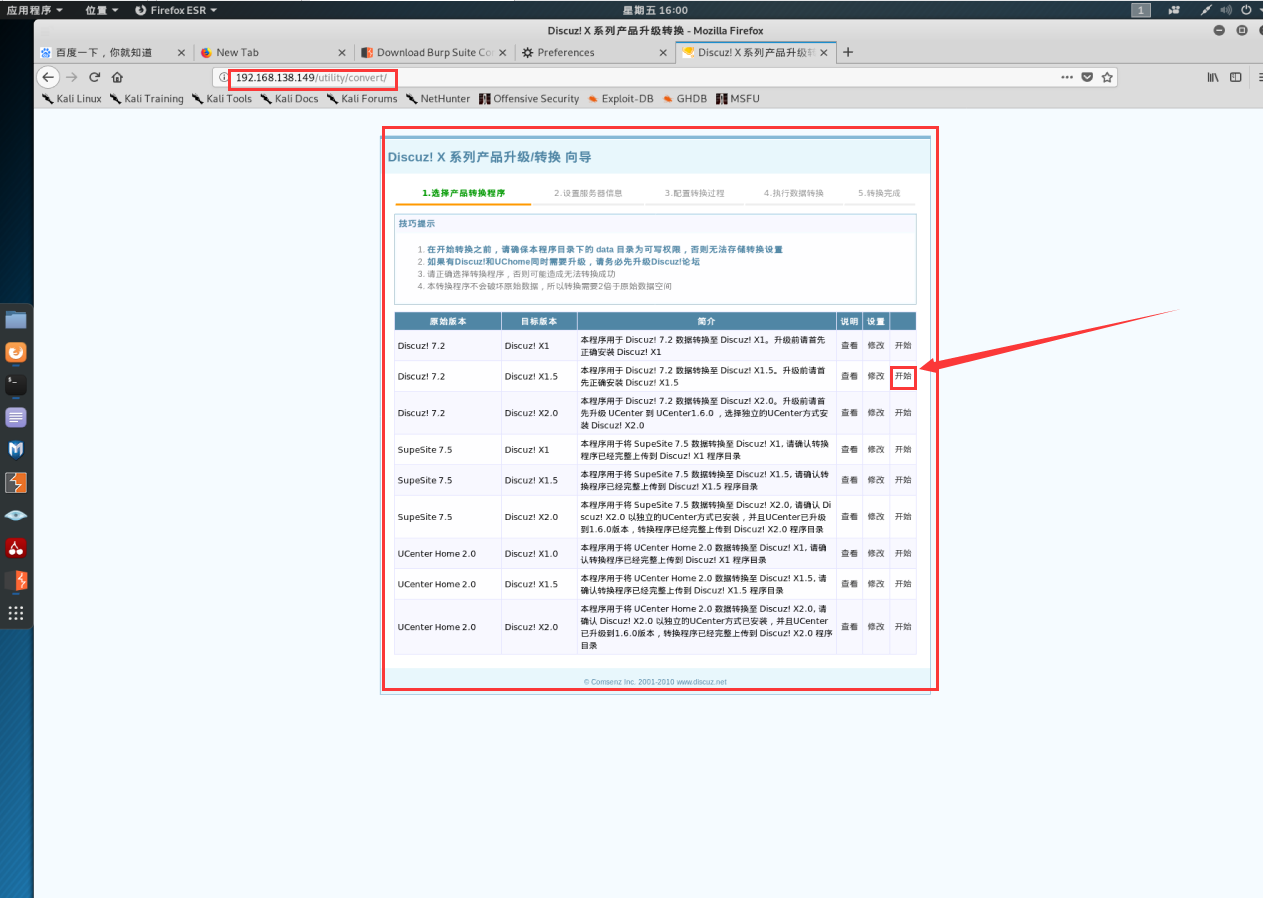Click 开始 for Discuz! 7.2 to X1.5
1263x898 pixels.
[903, 376]
